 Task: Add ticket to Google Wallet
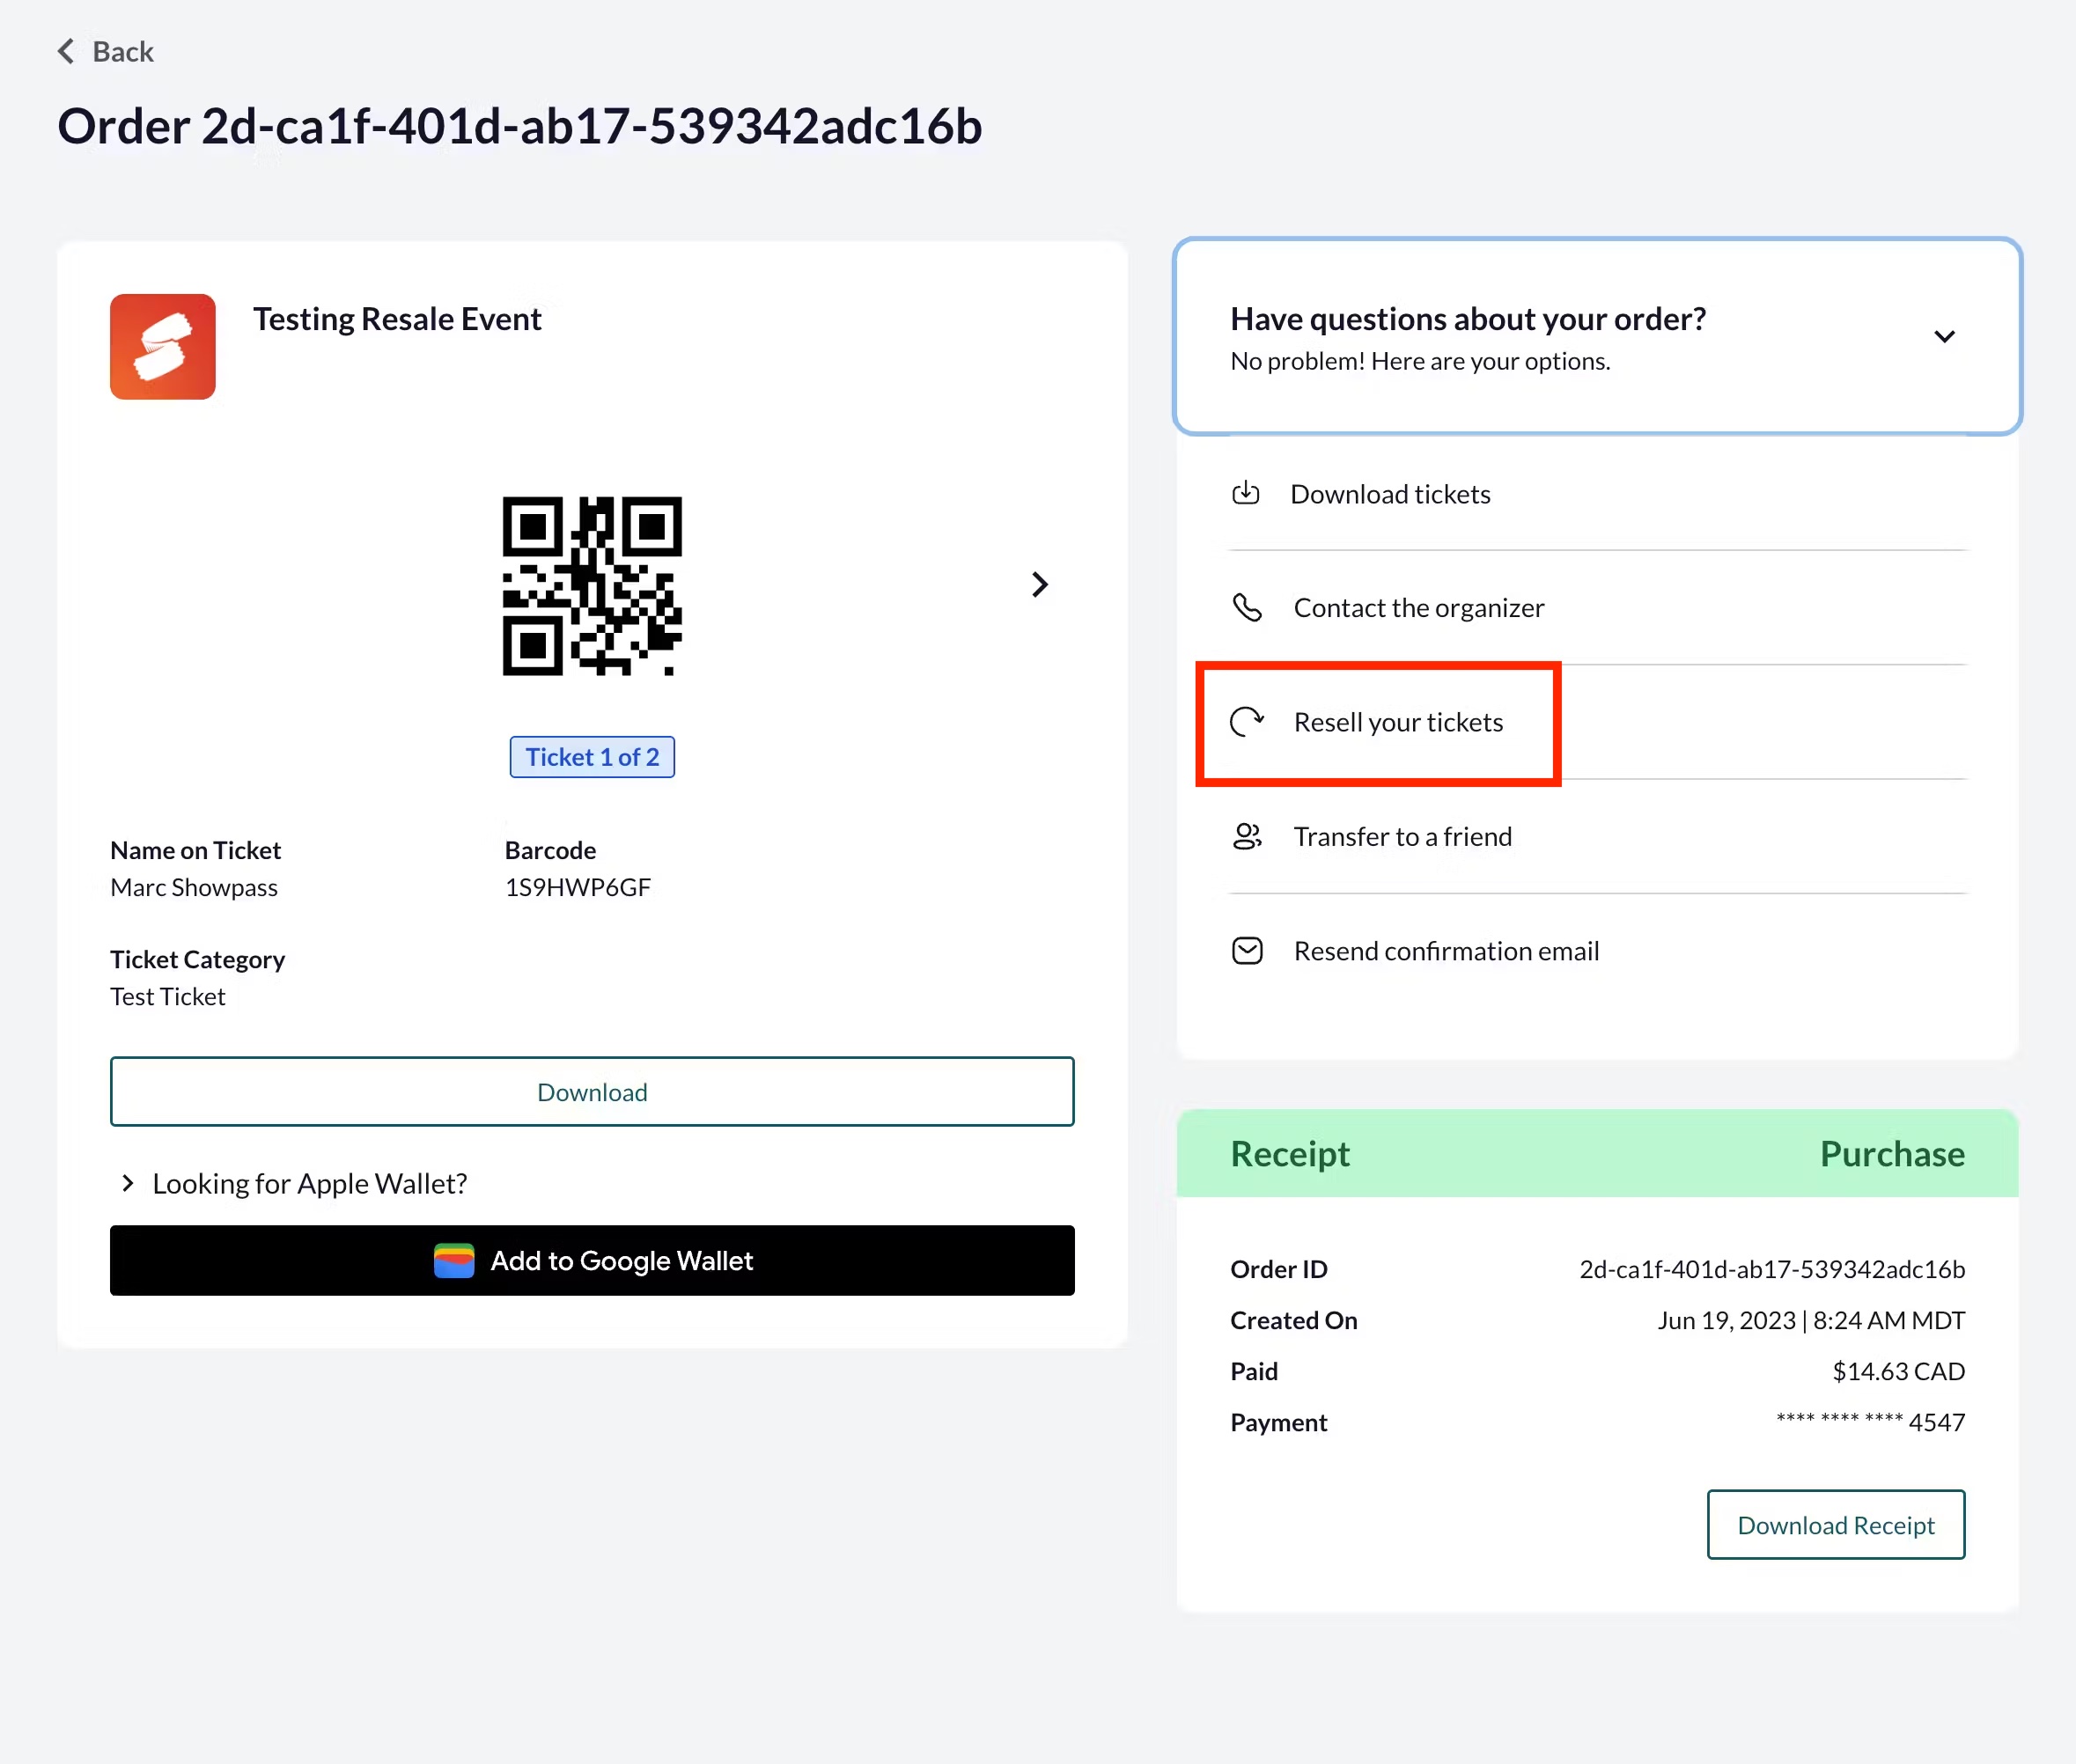click(x=592, y=1261)
